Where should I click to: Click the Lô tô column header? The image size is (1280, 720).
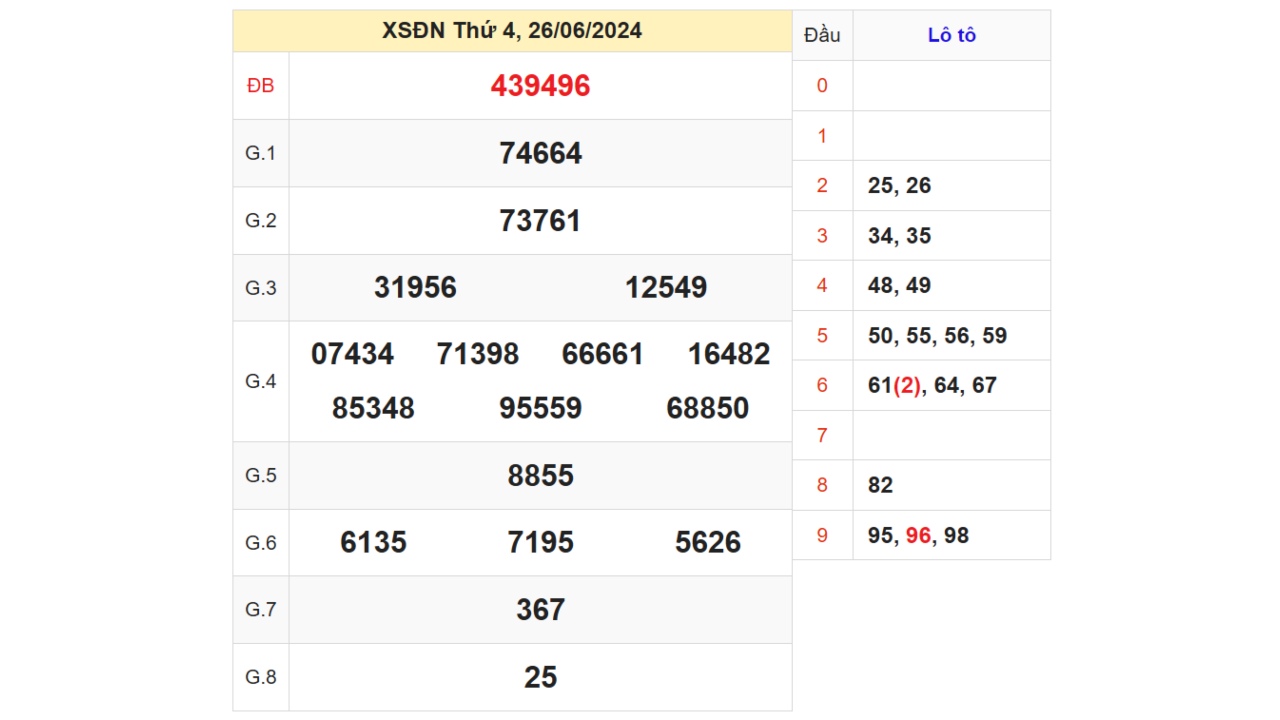tap(952, 35)
